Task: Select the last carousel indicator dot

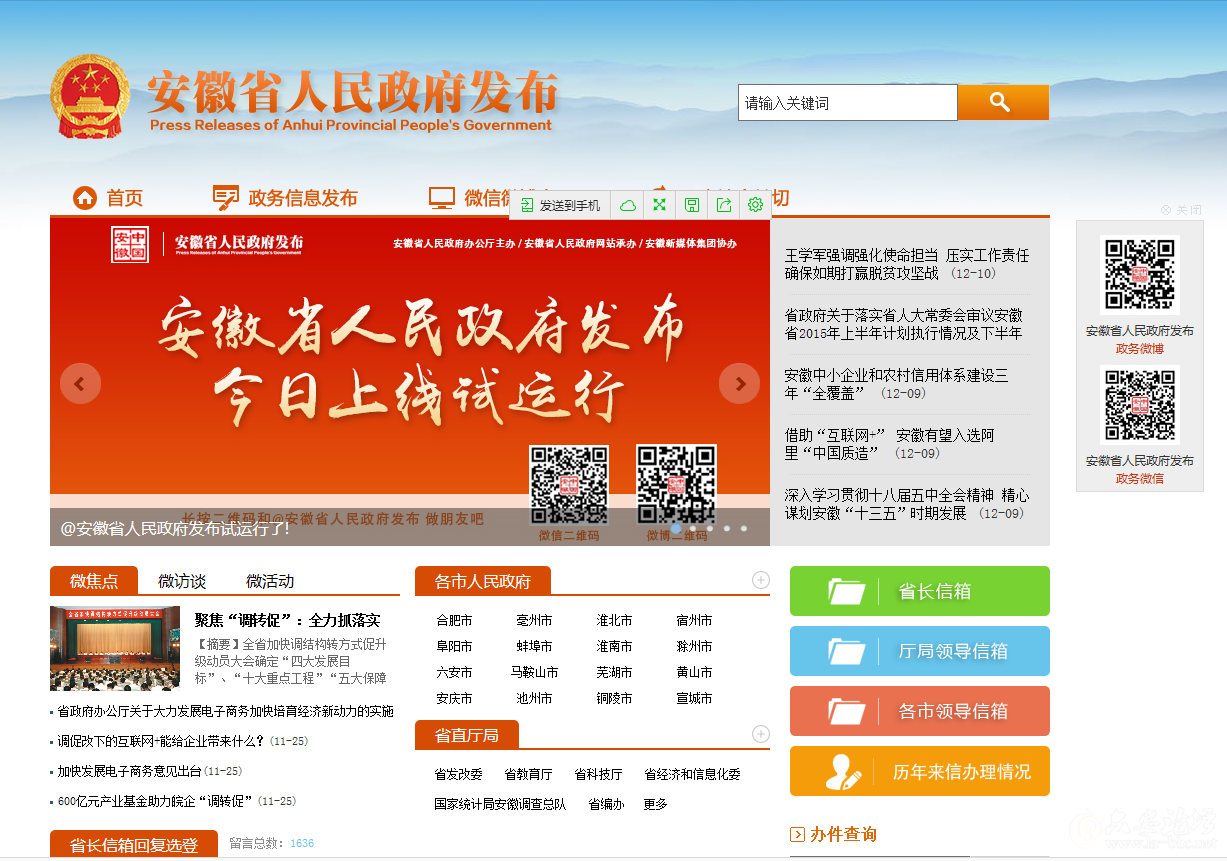Action: pos(743,528)
